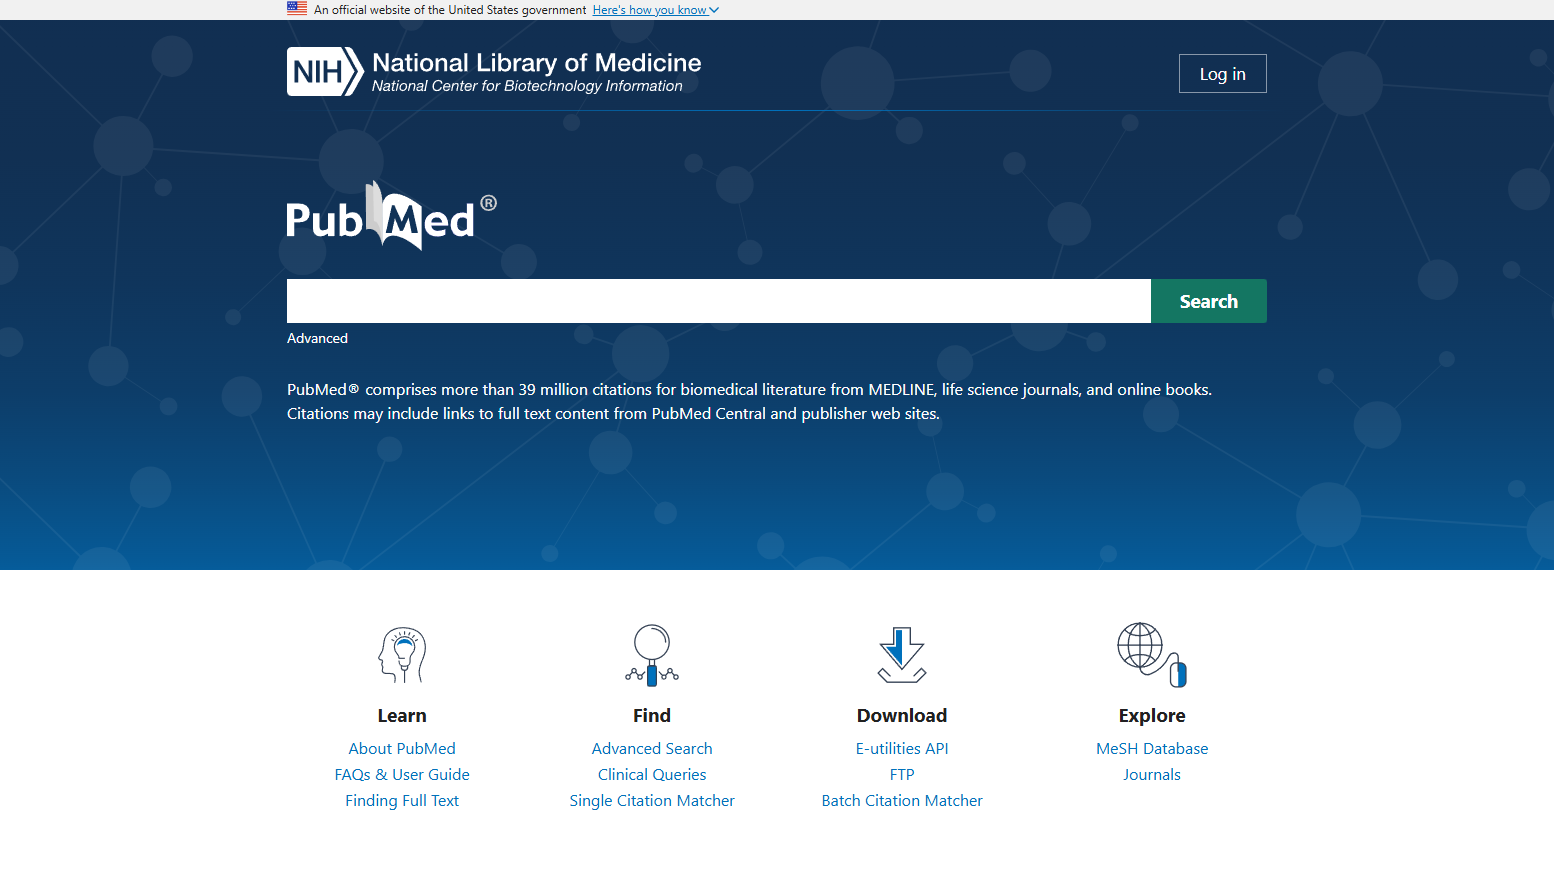
Task: Click the US flag icon
Action: tap(297, 8)
